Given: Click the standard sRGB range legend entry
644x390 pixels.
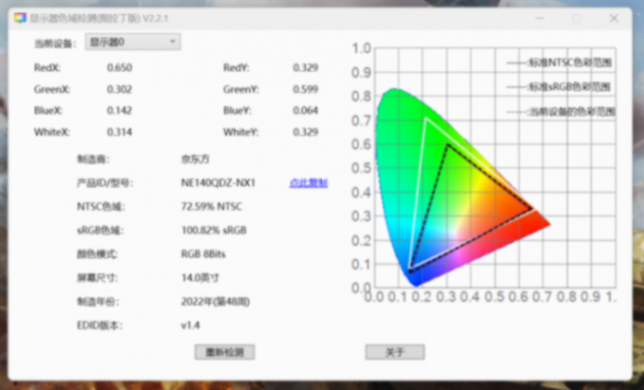Looking at the screenshot, I should (x=559, y=87).
